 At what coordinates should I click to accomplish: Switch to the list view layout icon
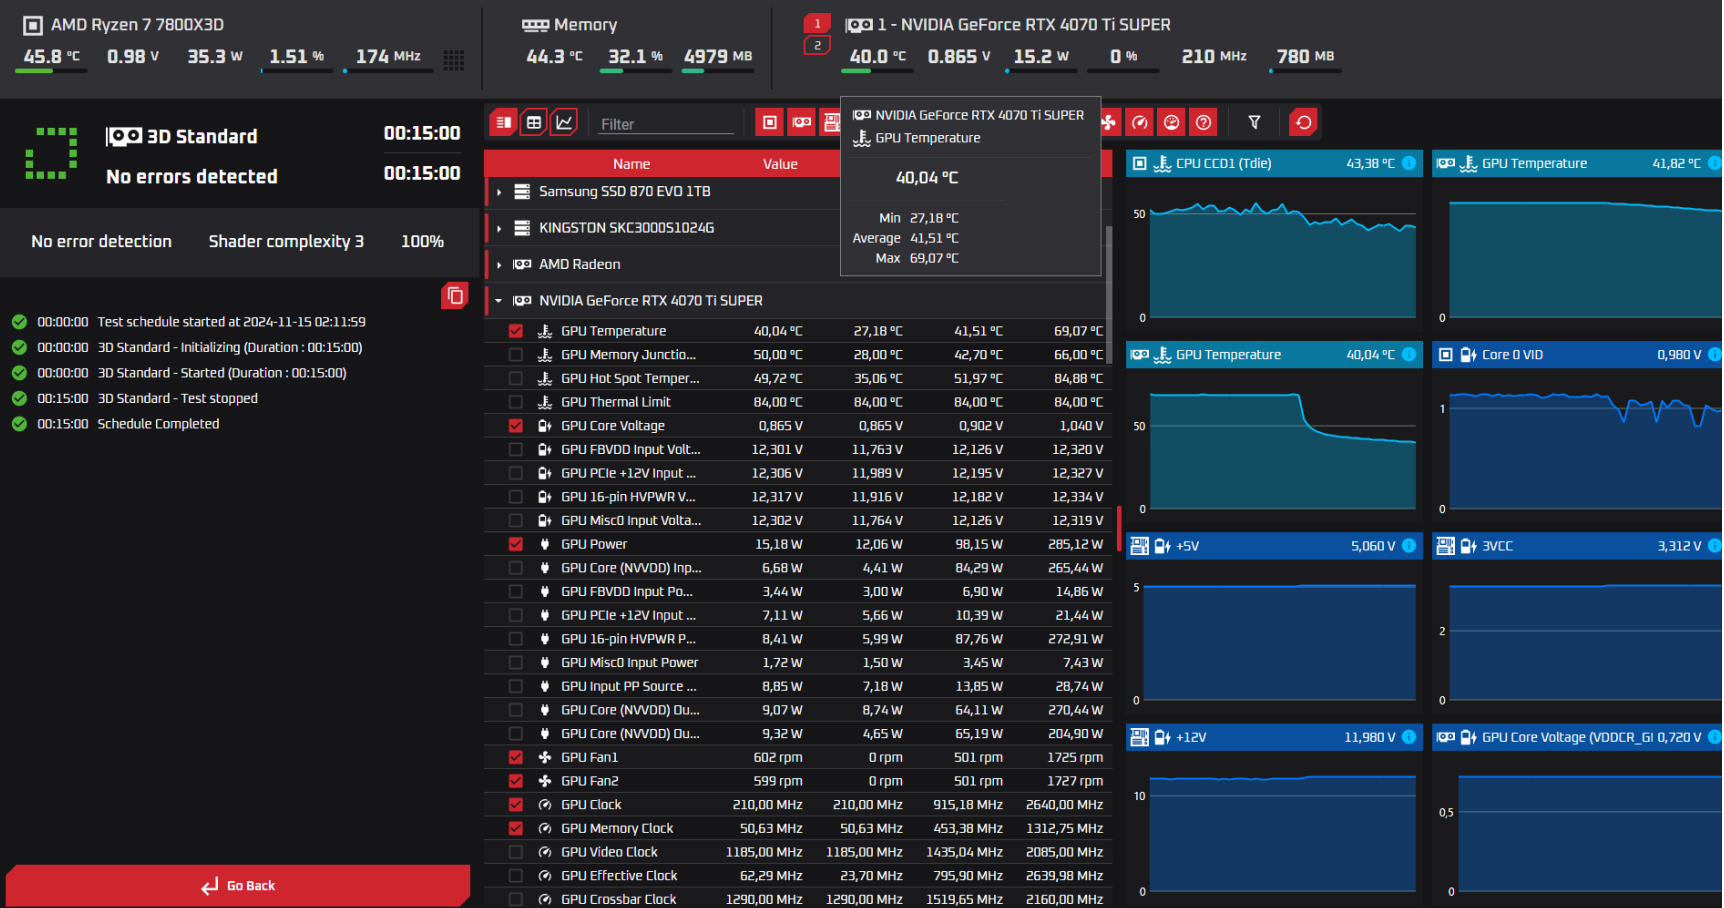pyautogui.click(x=504, y=122)
